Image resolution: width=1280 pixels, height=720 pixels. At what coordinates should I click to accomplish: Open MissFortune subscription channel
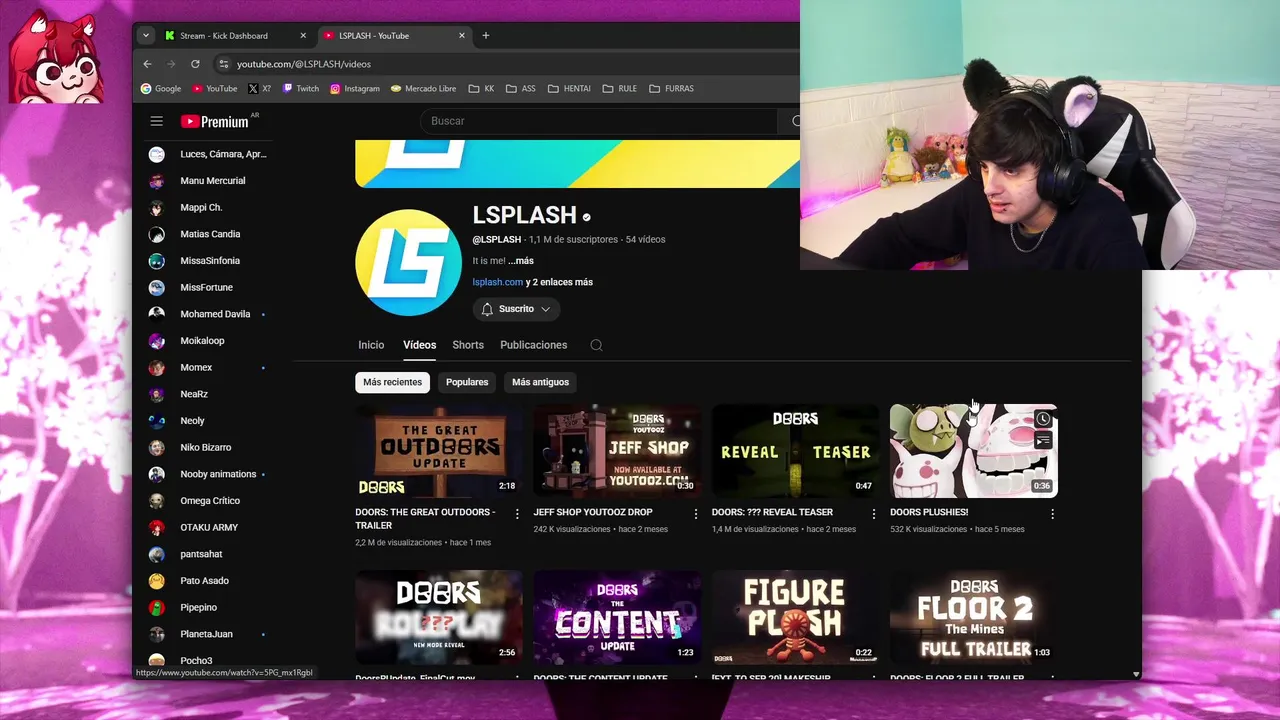coord(207,287)
